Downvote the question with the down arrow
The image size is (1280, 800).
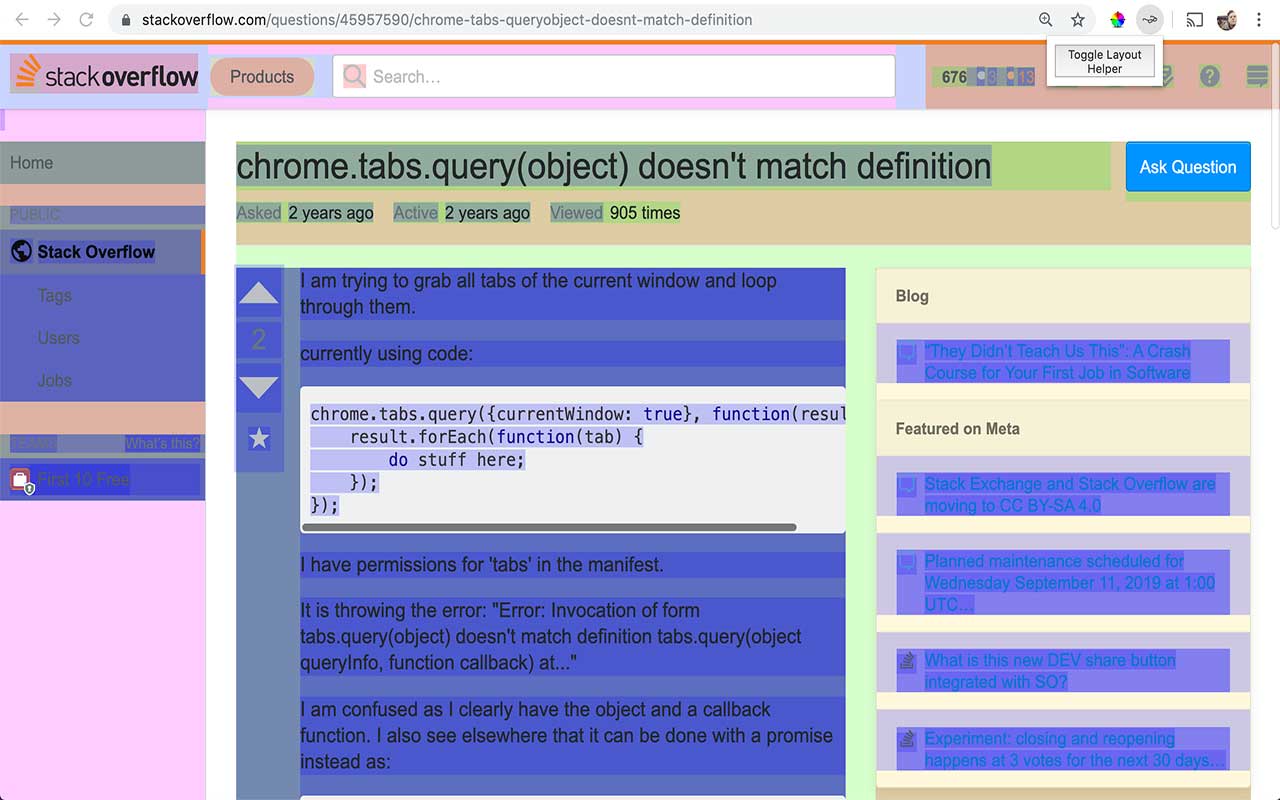click(259, 388)
